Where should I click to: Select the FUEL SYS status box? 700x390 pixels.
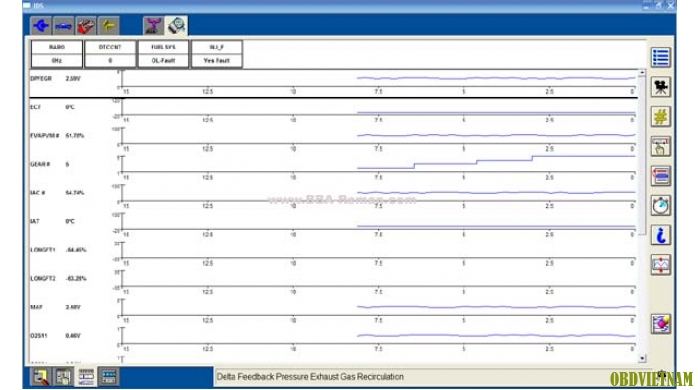[x=163, y=54]
